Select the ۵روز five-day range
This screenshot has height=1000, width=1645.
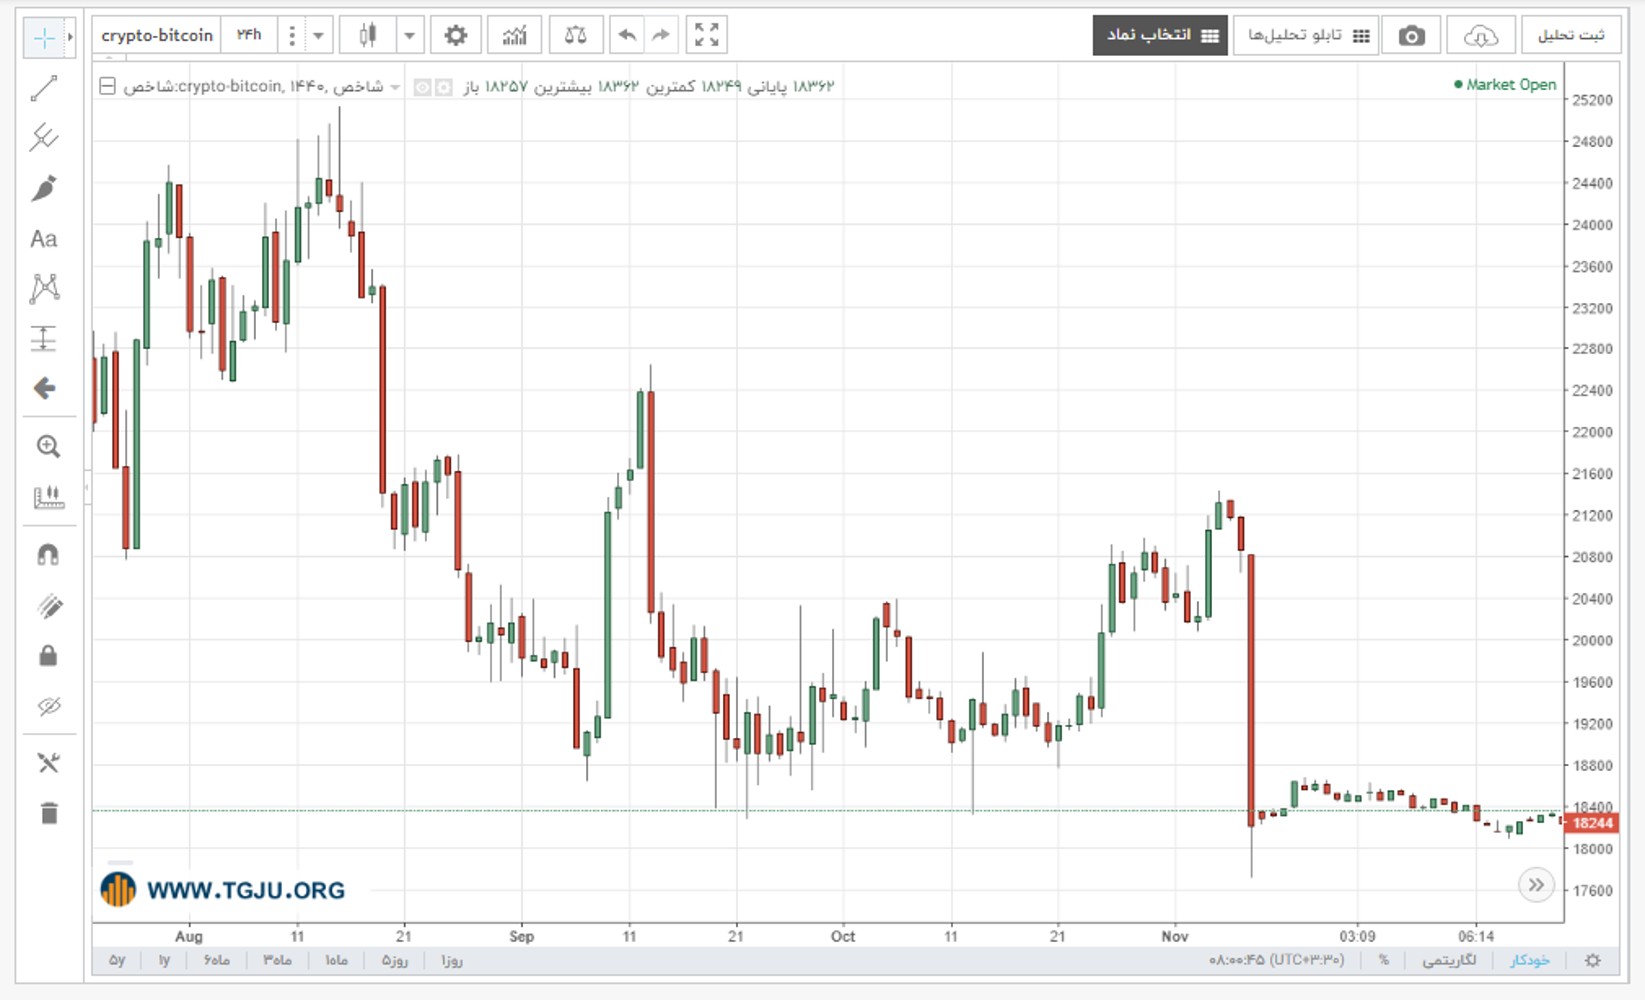pos(394,960)
